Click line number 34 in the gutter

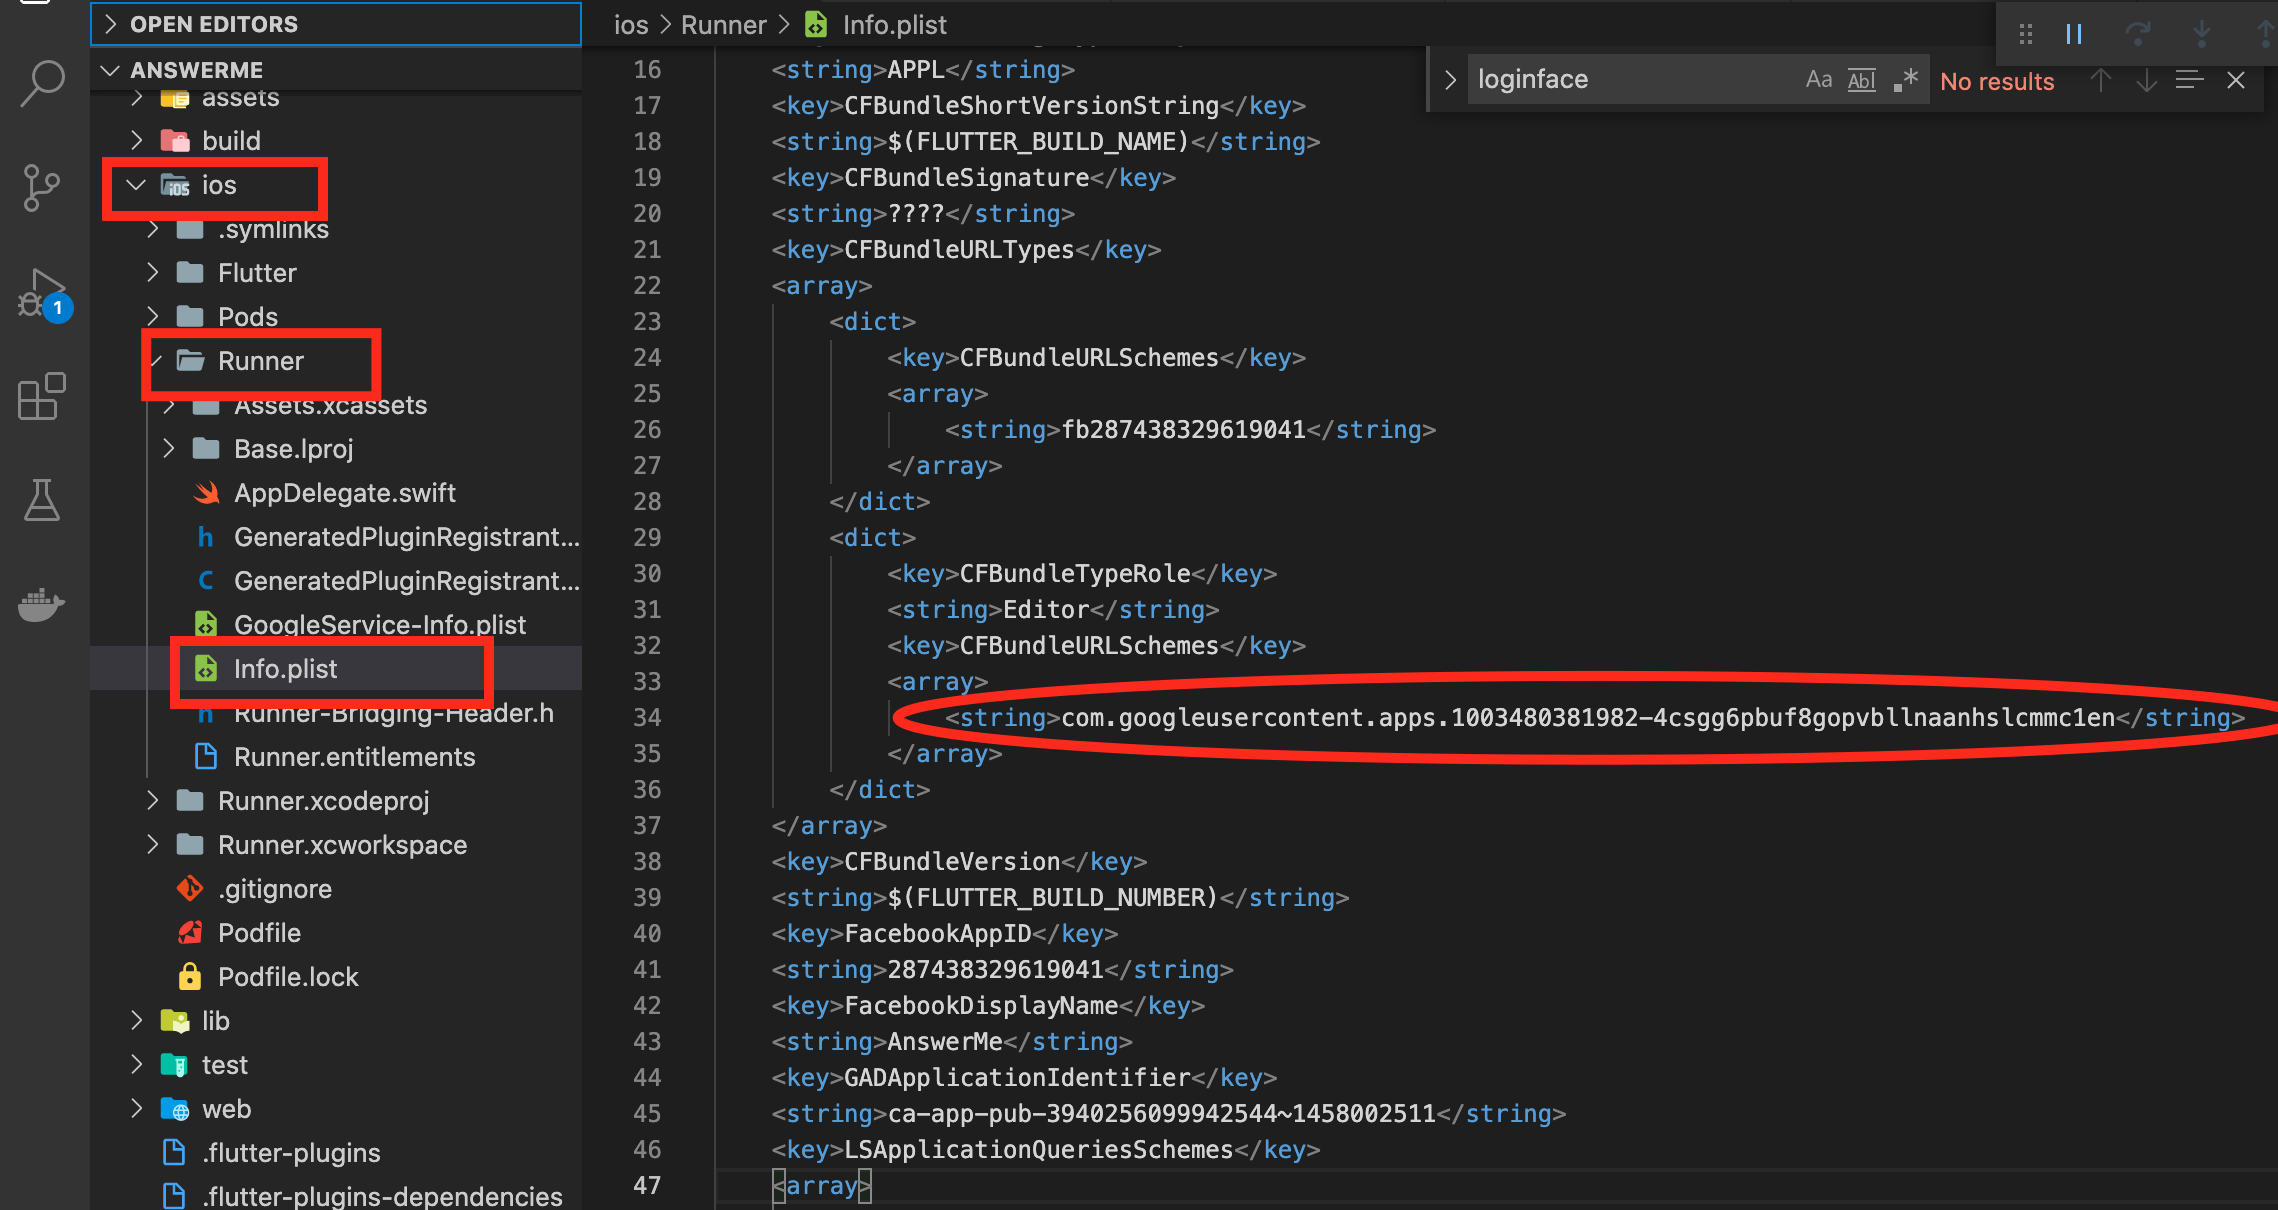pos(647,717)
